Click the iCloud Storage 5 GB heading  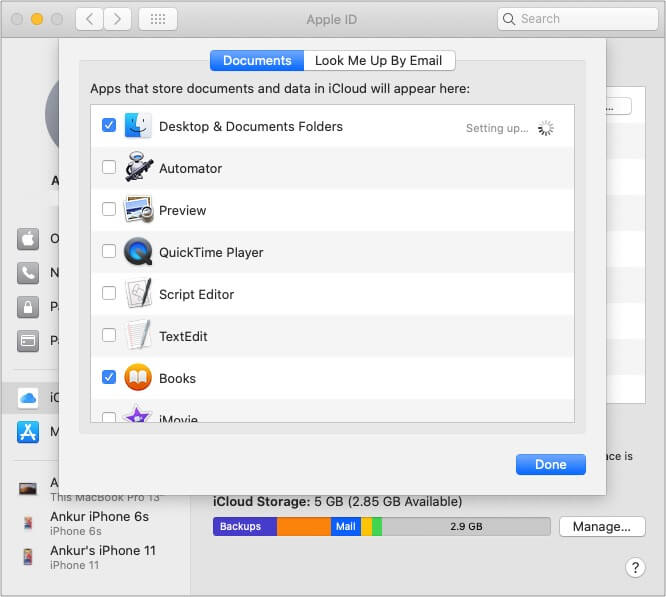[337, 501]
